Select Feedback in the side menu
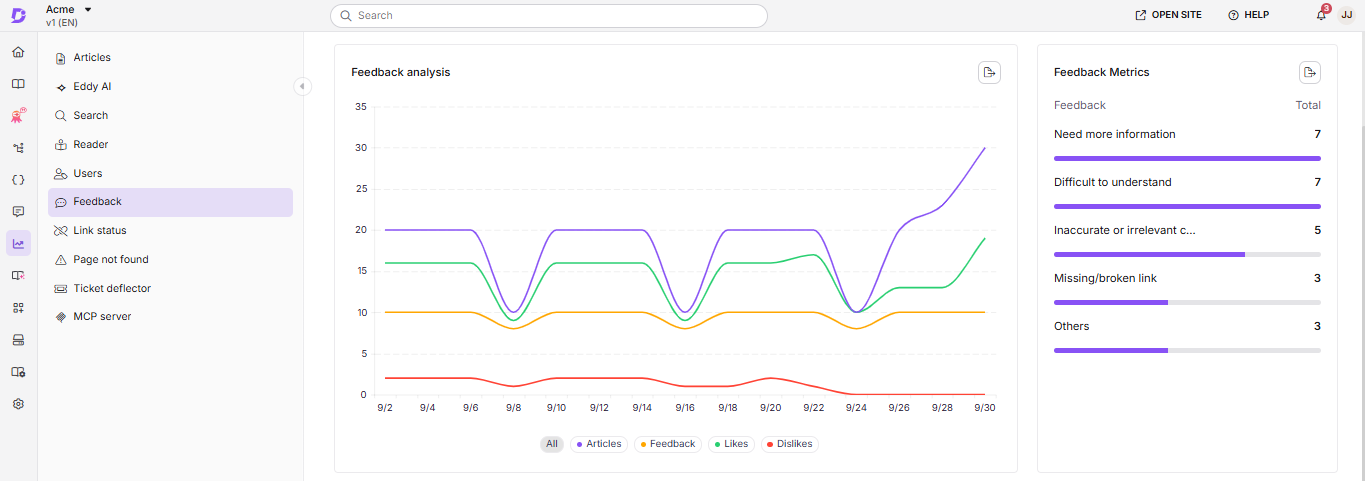Viewport: 1365px width, 481px height. [170, 202]
